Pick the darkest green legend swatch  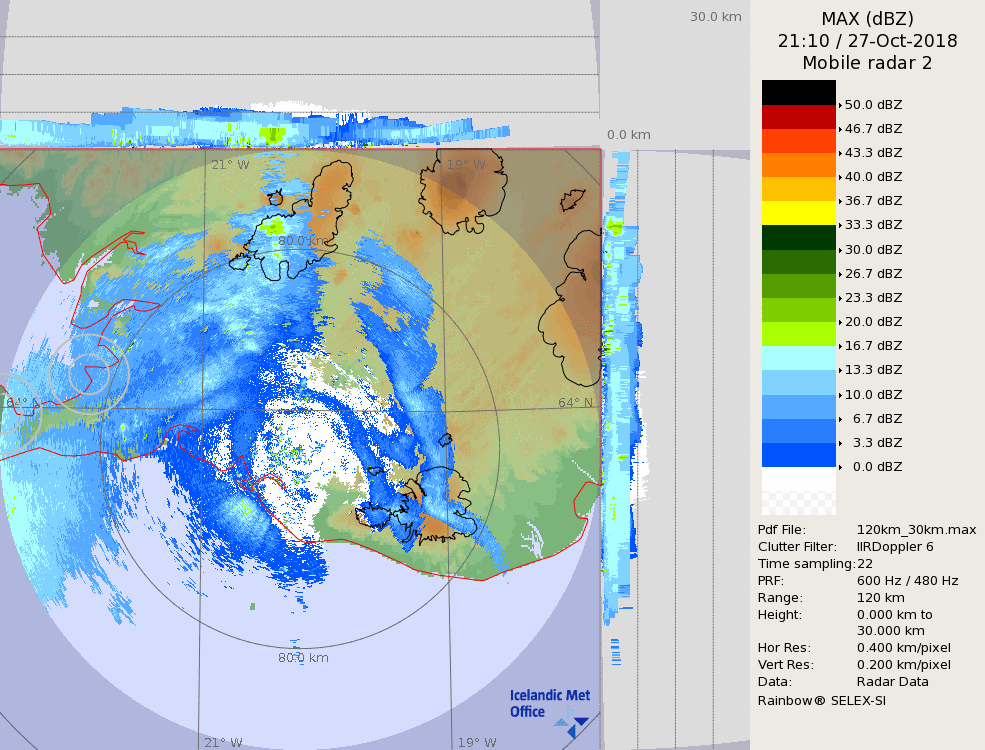tap(798, 237)
